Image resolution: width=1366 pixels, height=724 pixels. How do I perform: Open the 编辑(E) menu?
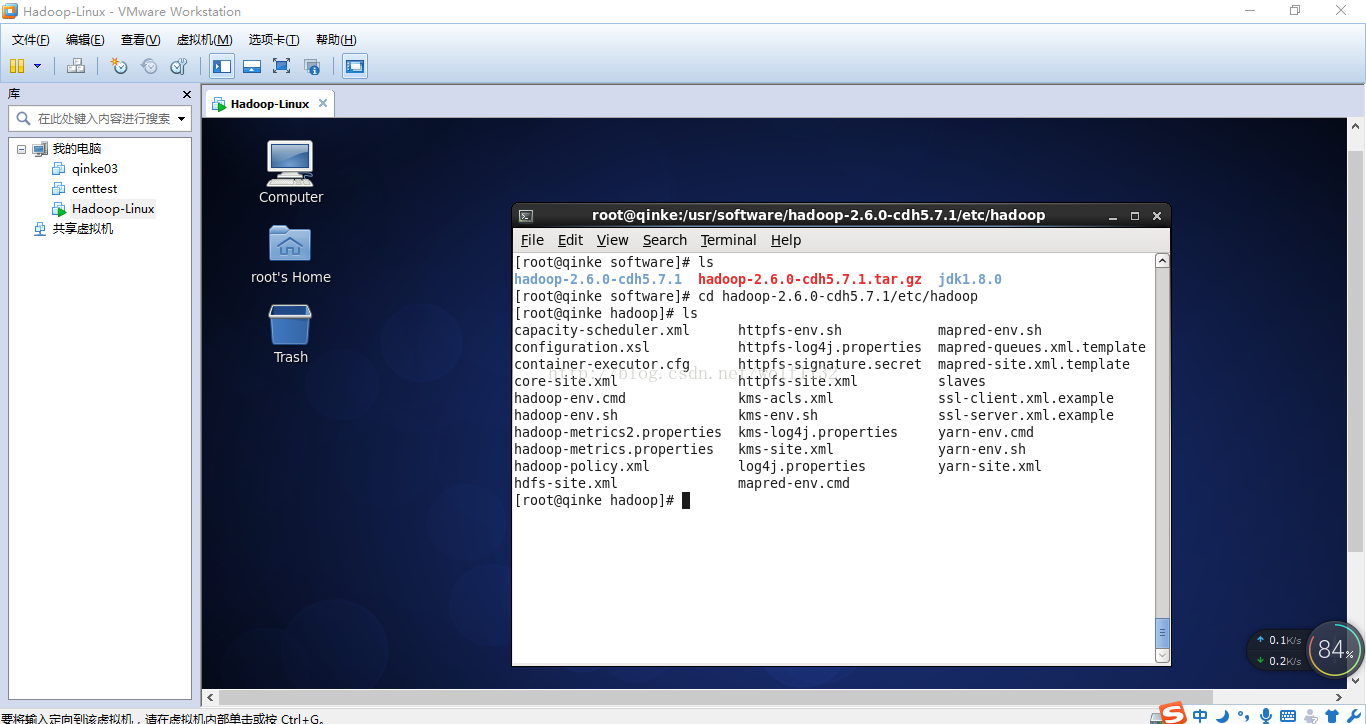point(85,40)
